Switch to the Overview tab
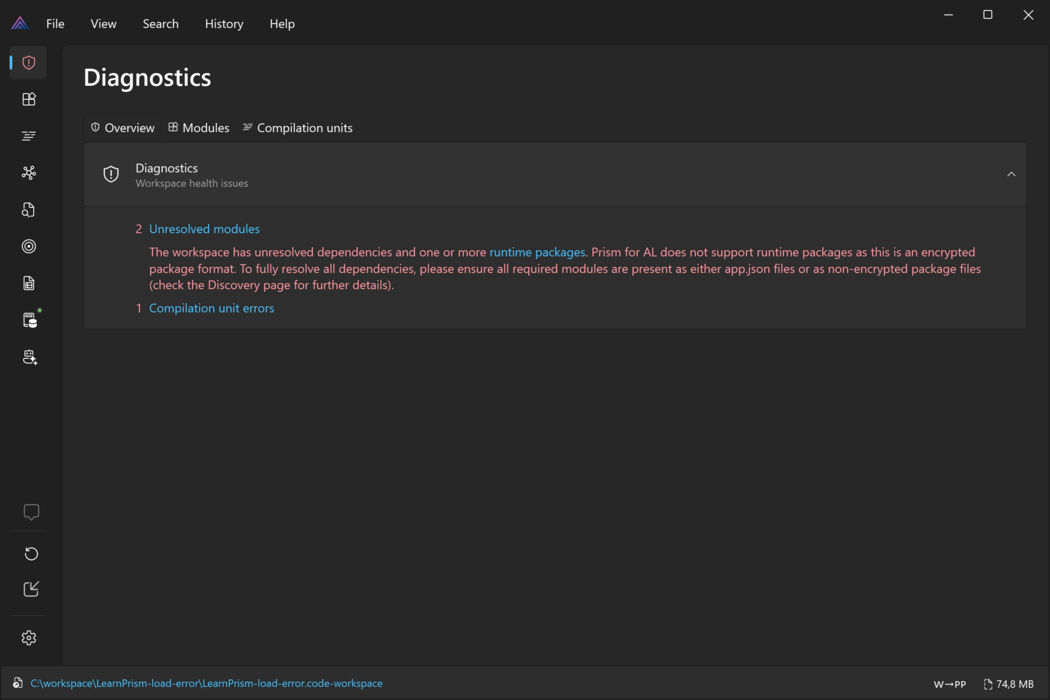This screenshot has width=1050, height=700. pyautogui.click(x=123, y=128)
